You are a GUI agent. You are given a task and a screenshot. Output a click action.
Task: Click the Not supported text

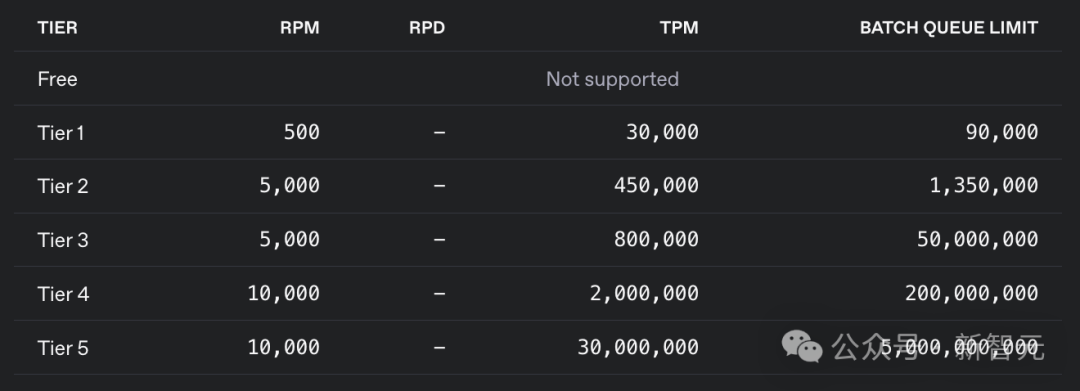coord(612,79)
